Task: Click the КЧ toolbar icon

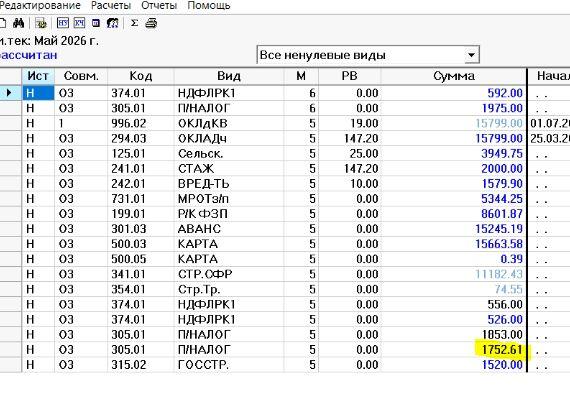Action: (x=79, y=23)
